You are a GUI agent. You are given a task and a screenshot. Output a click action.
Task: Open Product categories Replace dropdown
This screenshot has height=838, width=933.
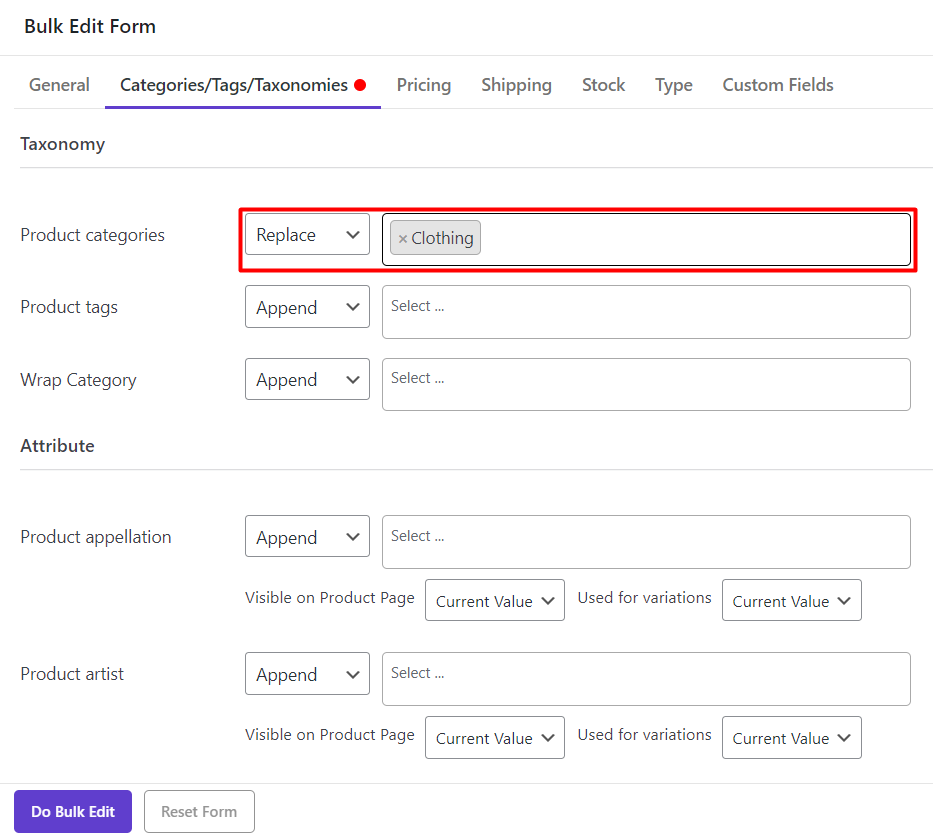[307, 235]
